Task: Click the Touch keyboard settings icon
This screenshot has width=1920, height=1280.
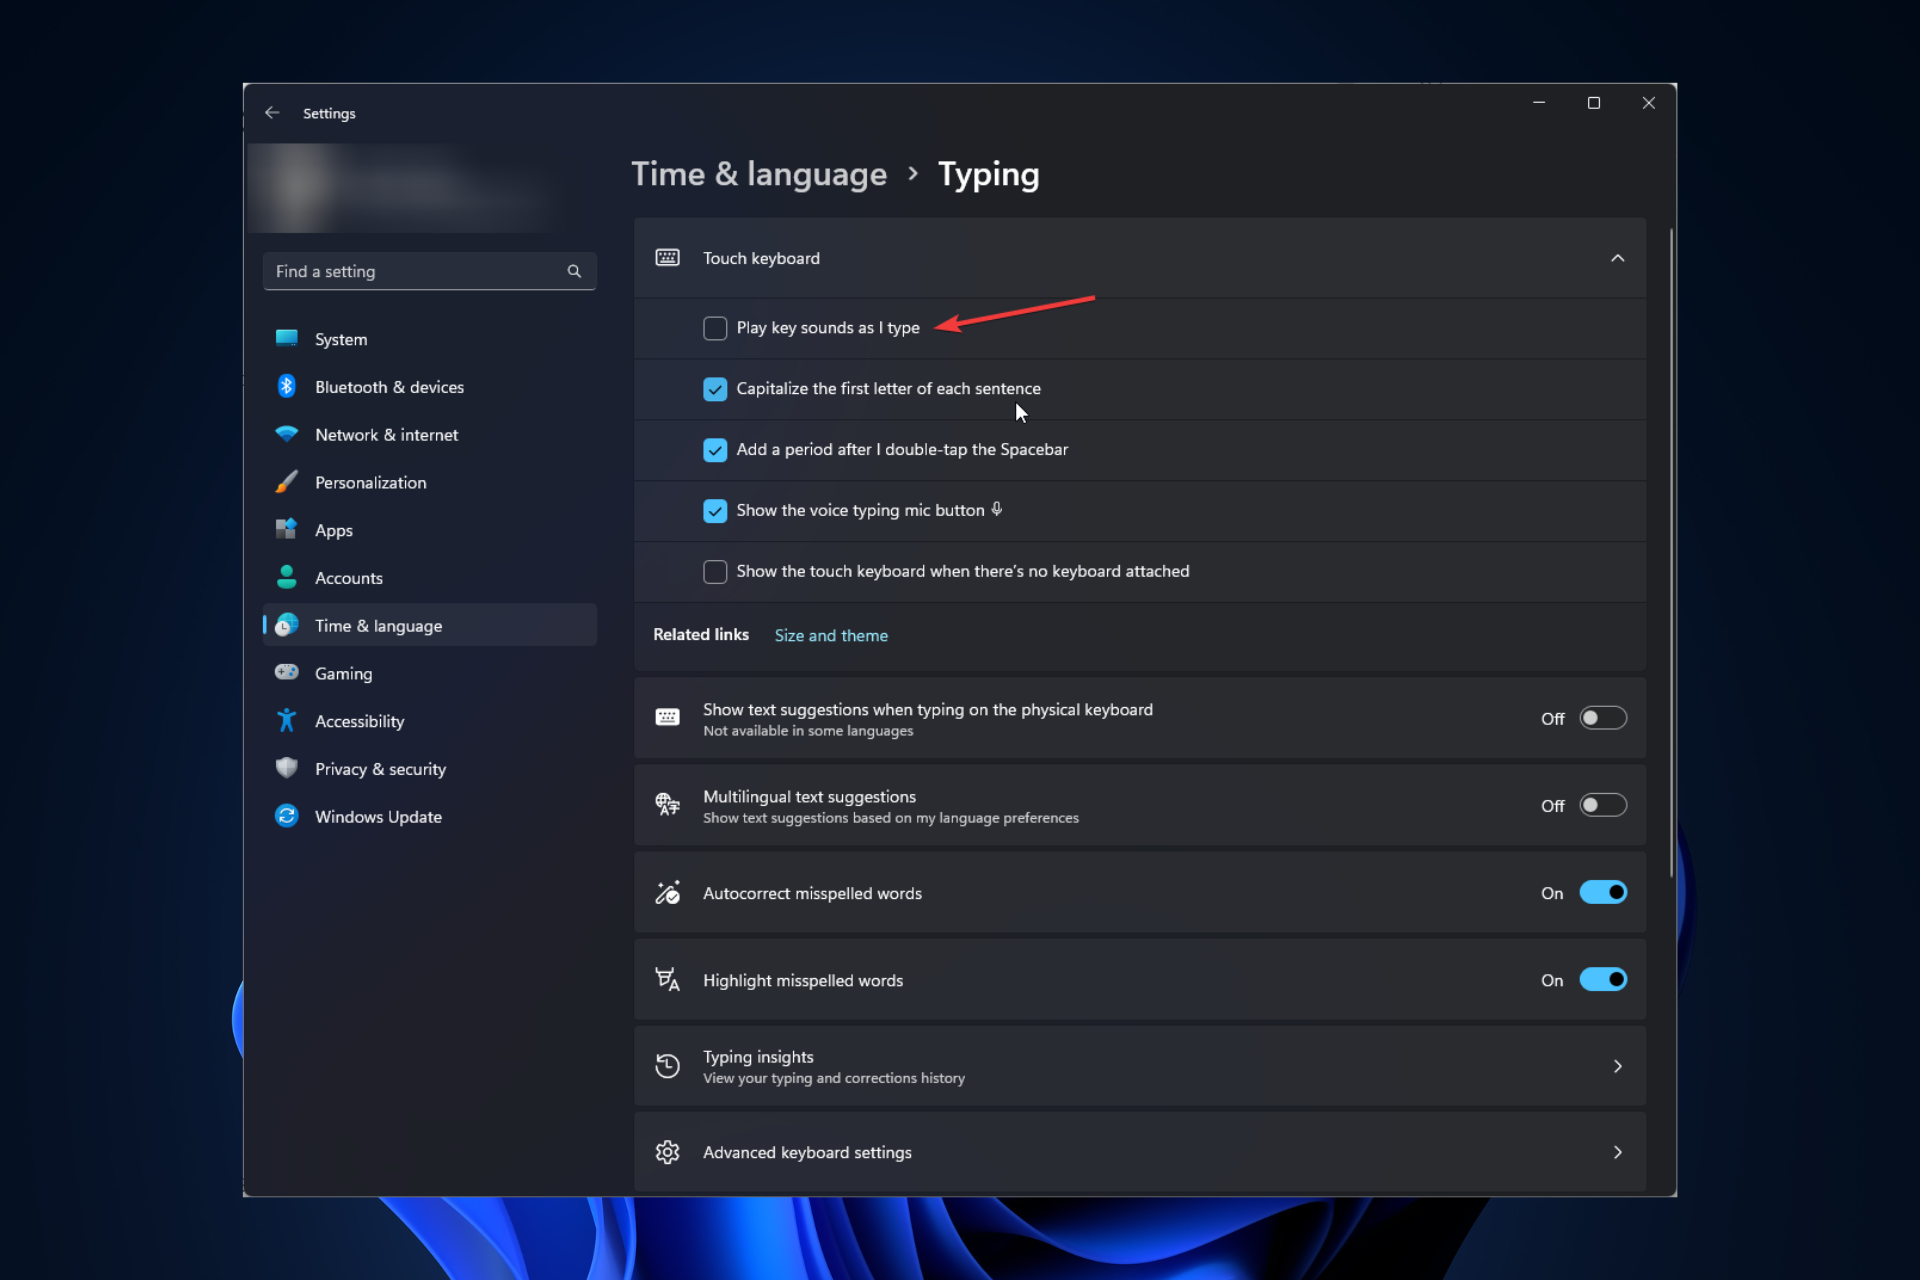Action: click(x=667, y=257)
